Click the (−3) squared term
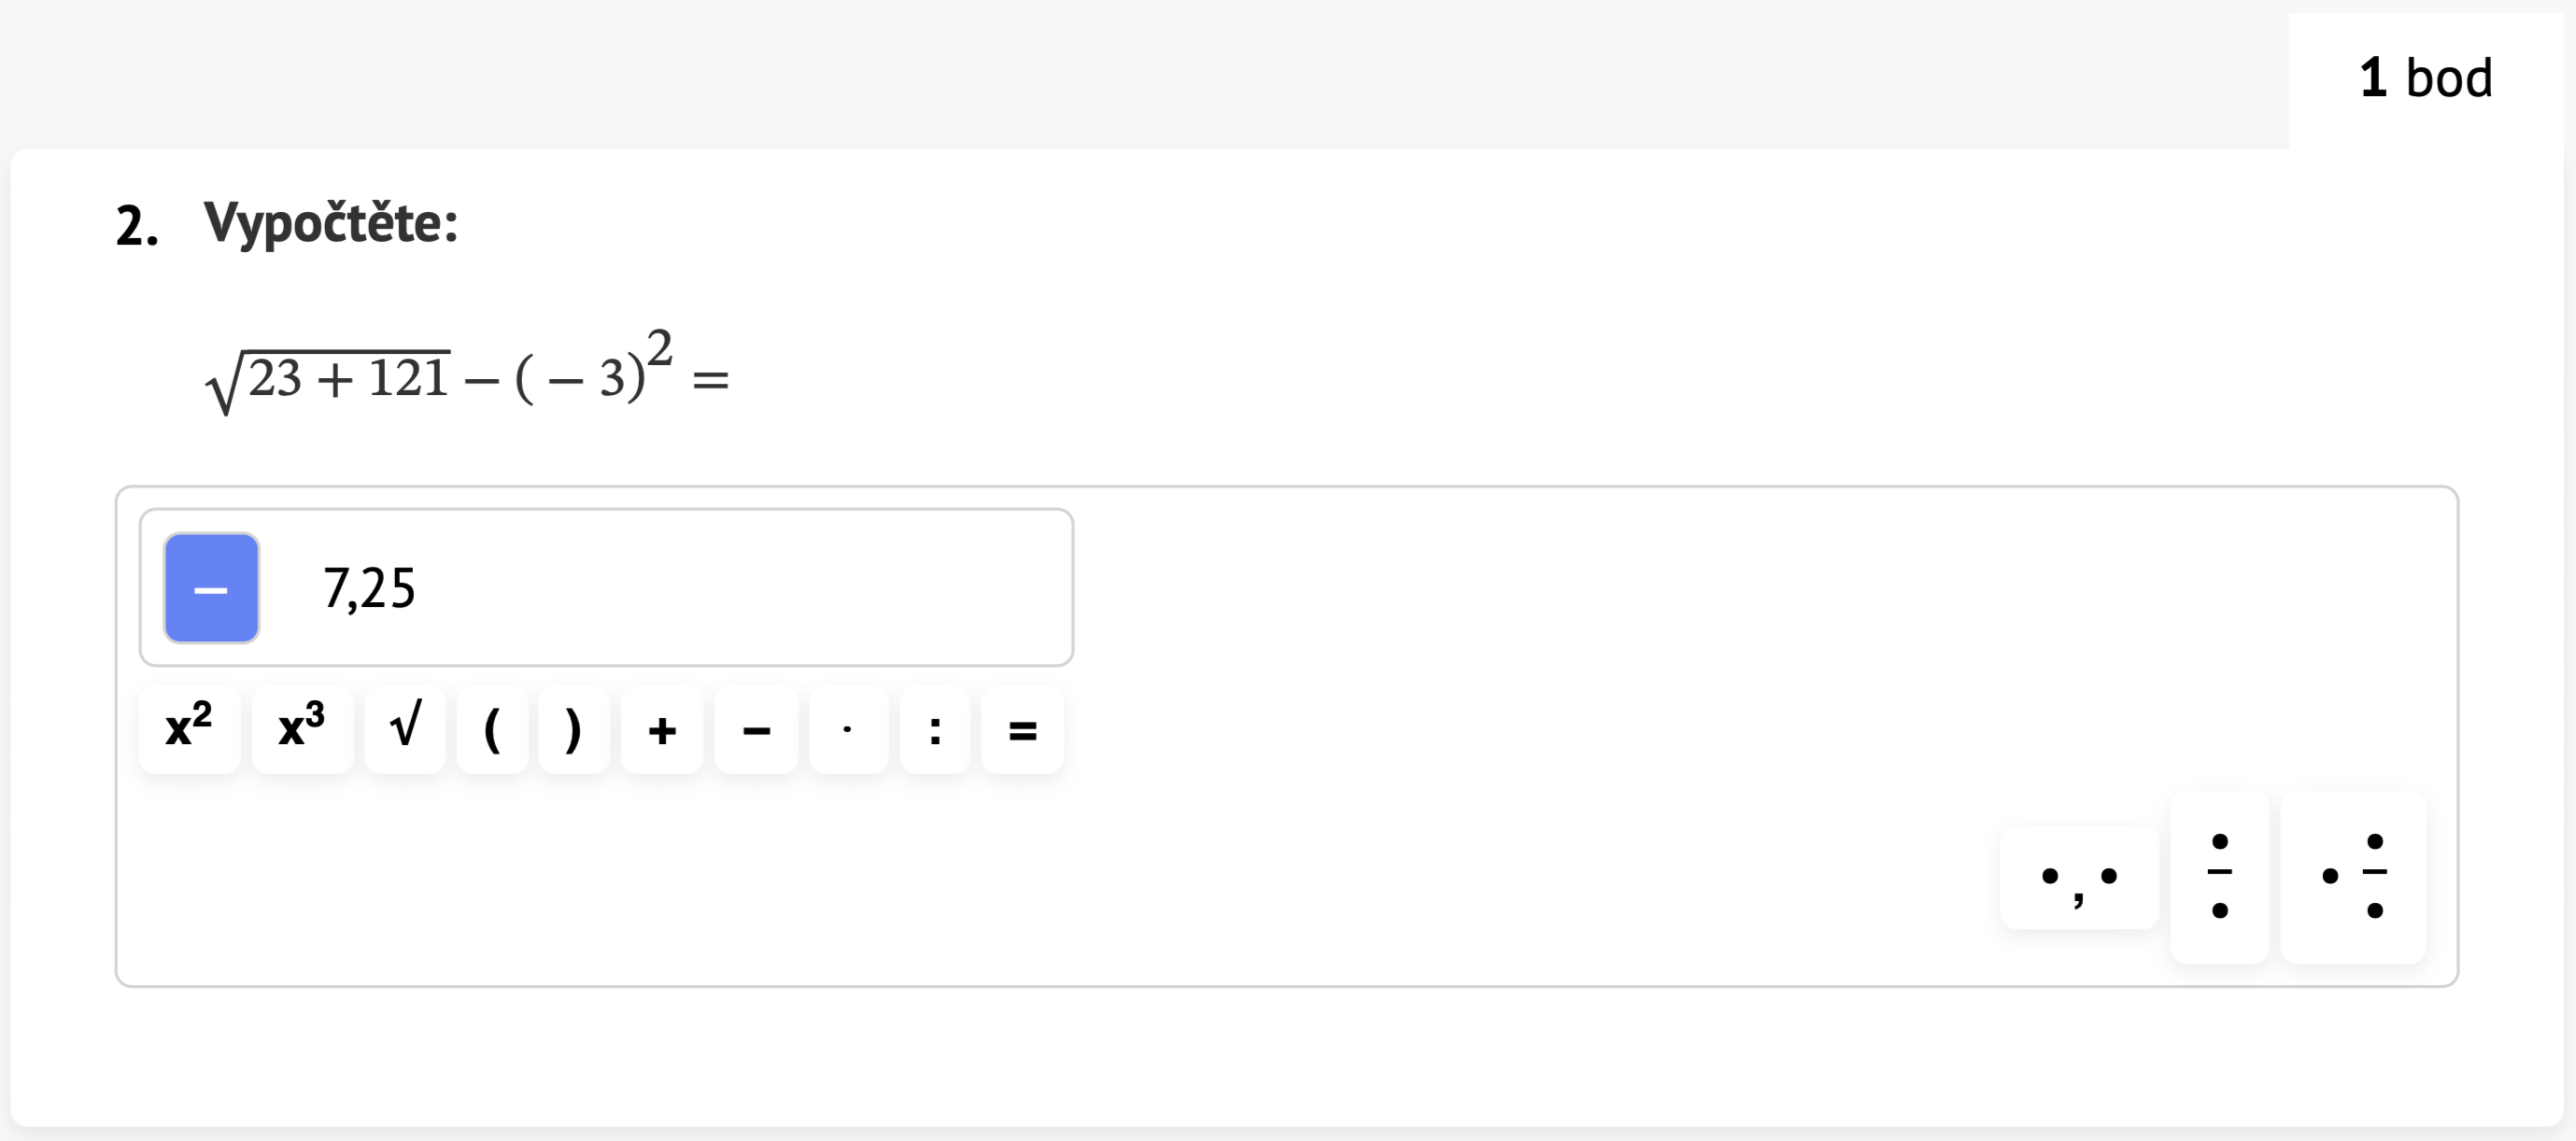This screenshot has width=2576, height=1141. tap(594, 368)
